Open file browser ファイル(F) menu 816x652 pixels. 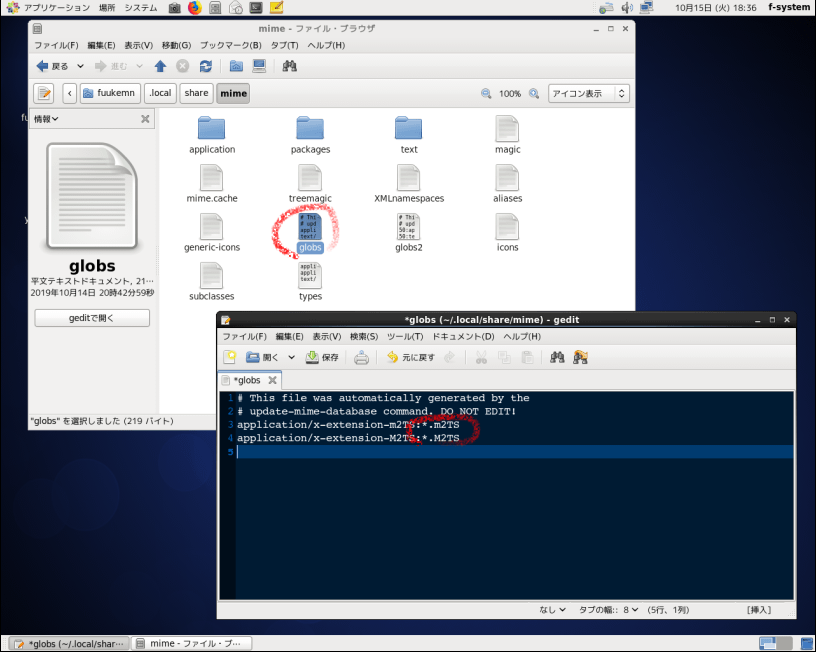[56, 45]
